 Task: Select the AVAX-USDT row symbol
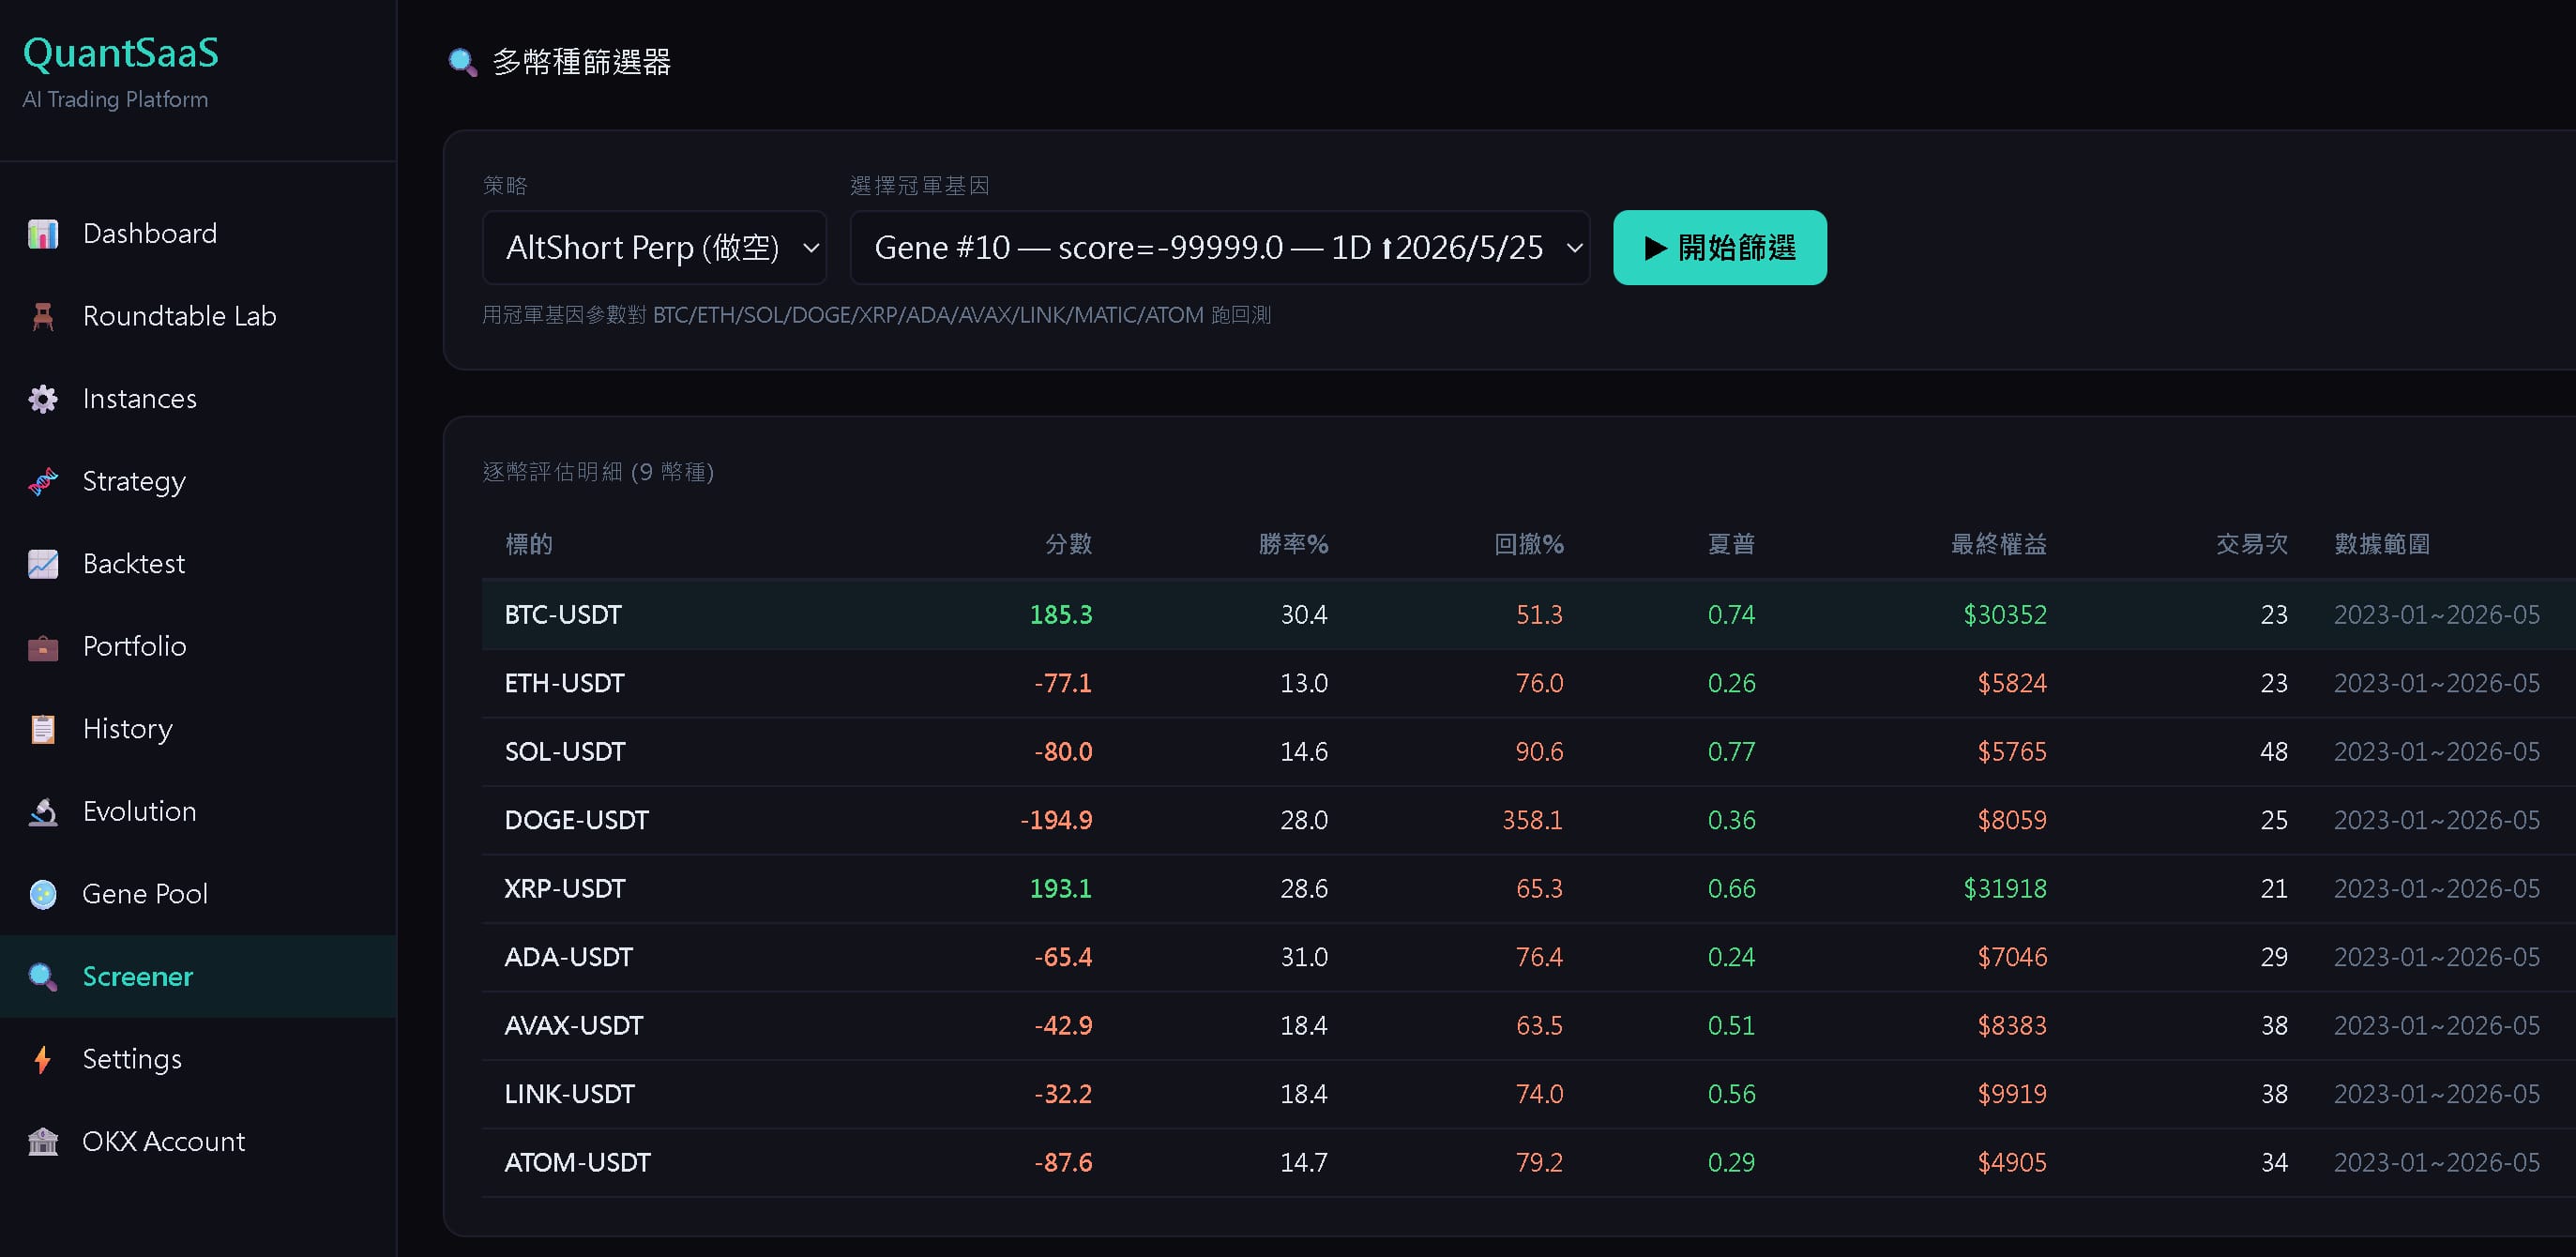(x=574, y=1026)
